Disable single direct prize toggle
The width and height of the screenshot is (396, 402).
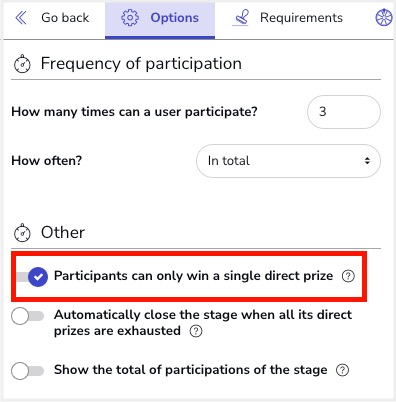32,277
